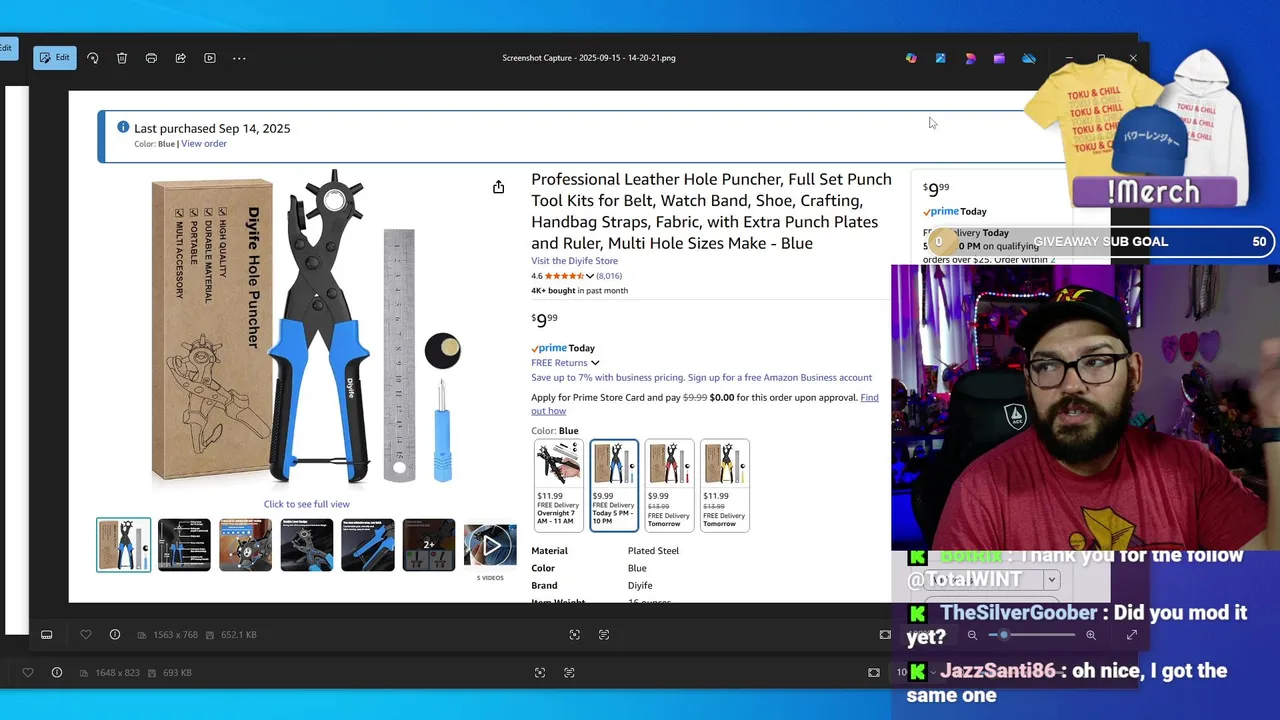Open the blue Paint edit icon
The image size is (1280, 720).
(940, 58)
